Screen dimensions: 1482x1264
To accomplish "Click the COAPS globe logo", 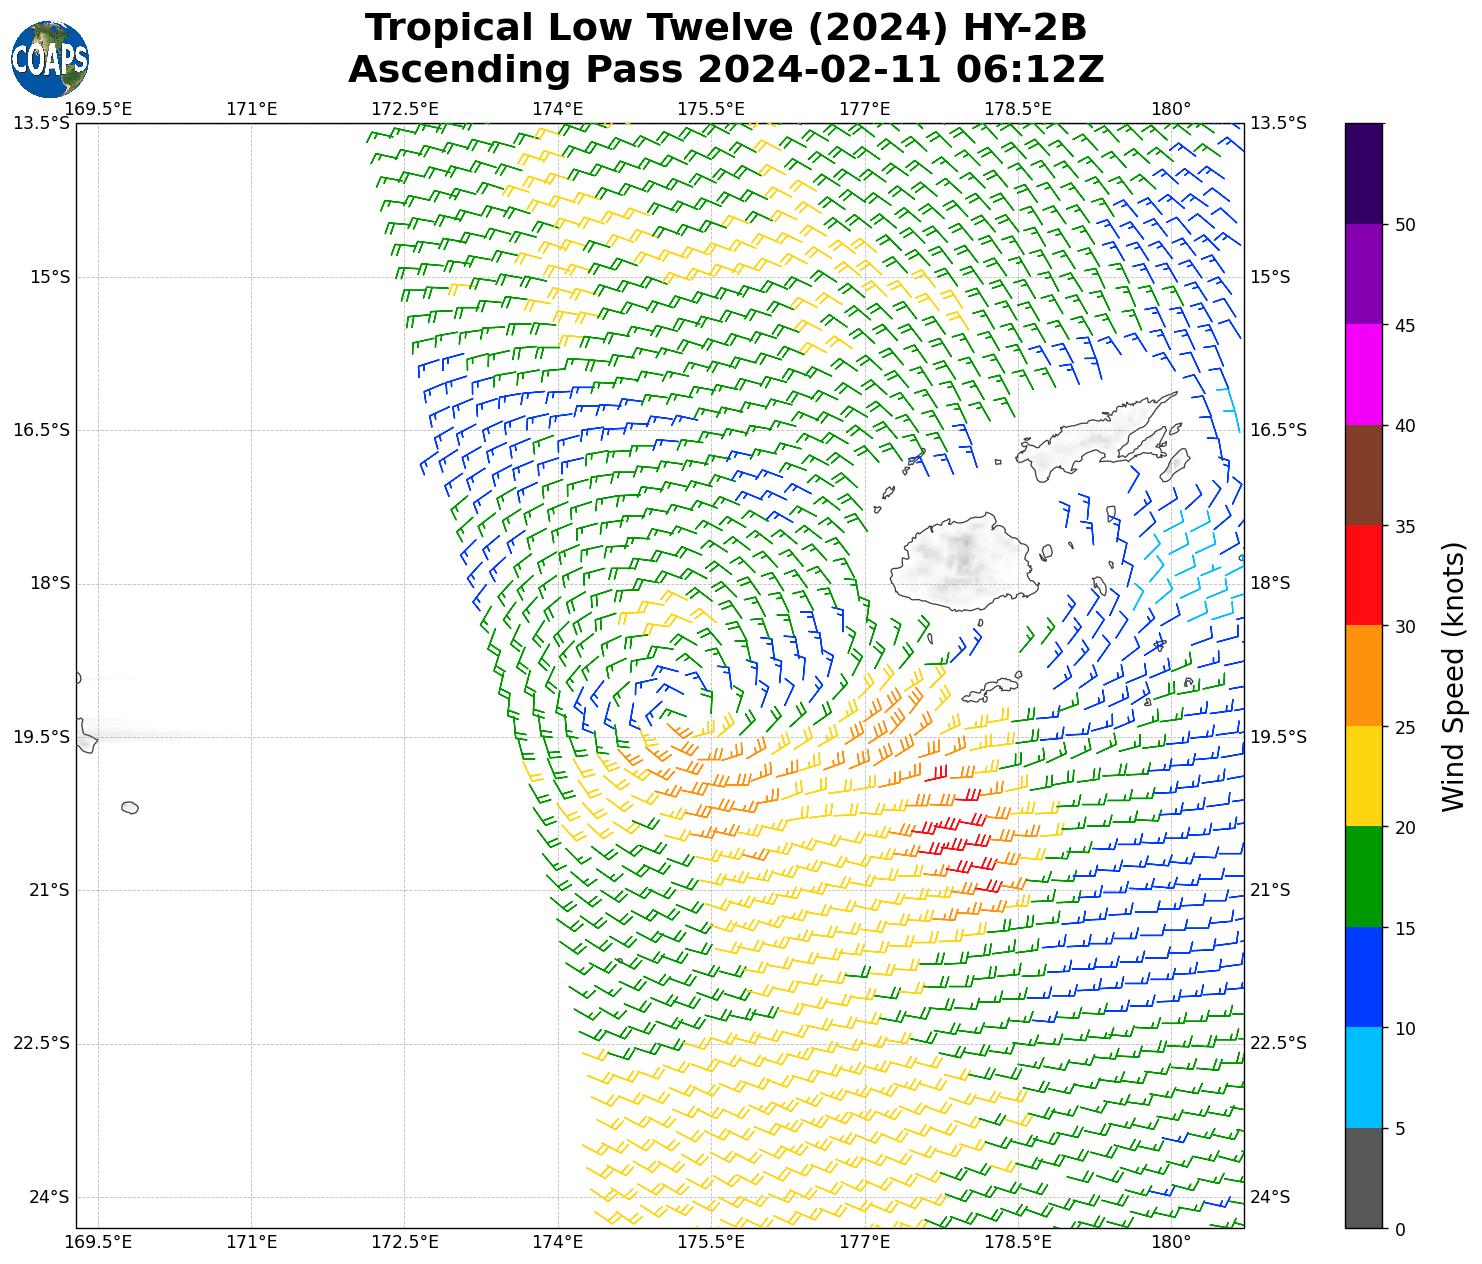I will (50, 59).
